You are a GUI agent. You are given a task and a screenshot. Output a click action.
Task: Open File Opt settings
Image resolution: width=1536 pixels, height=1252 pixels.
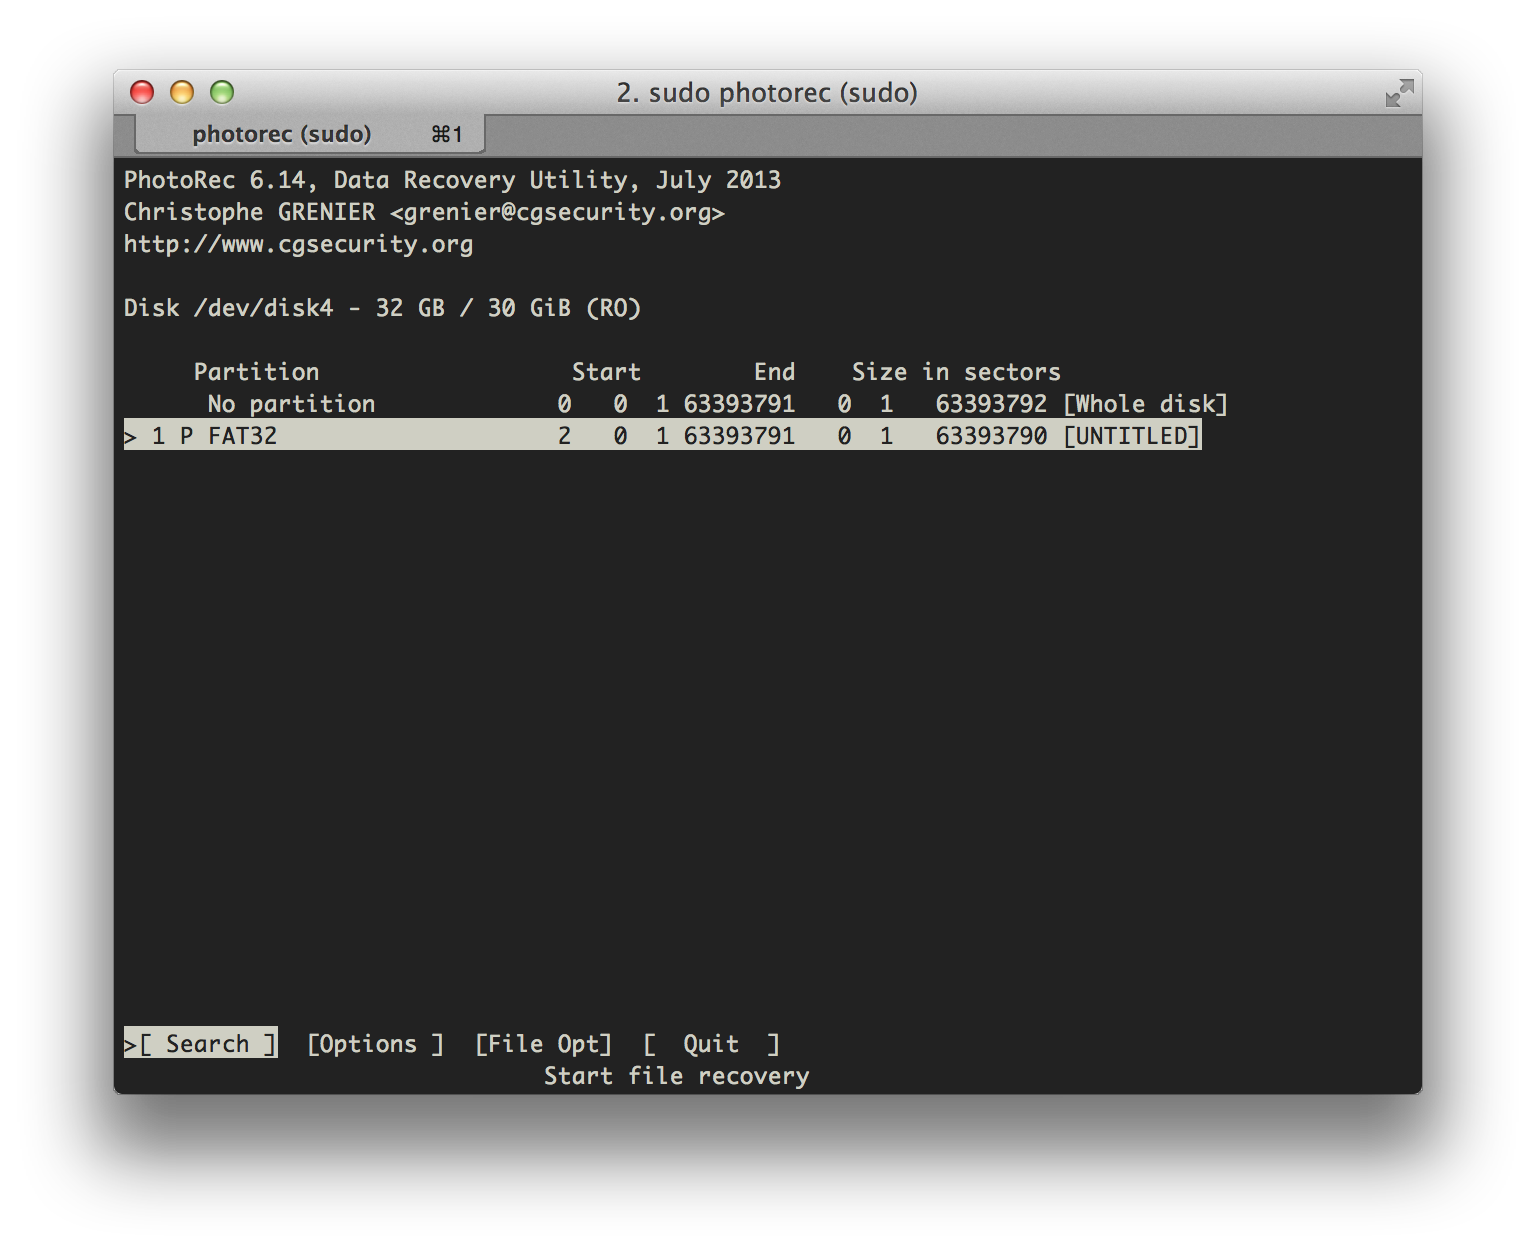(543, 1044)
